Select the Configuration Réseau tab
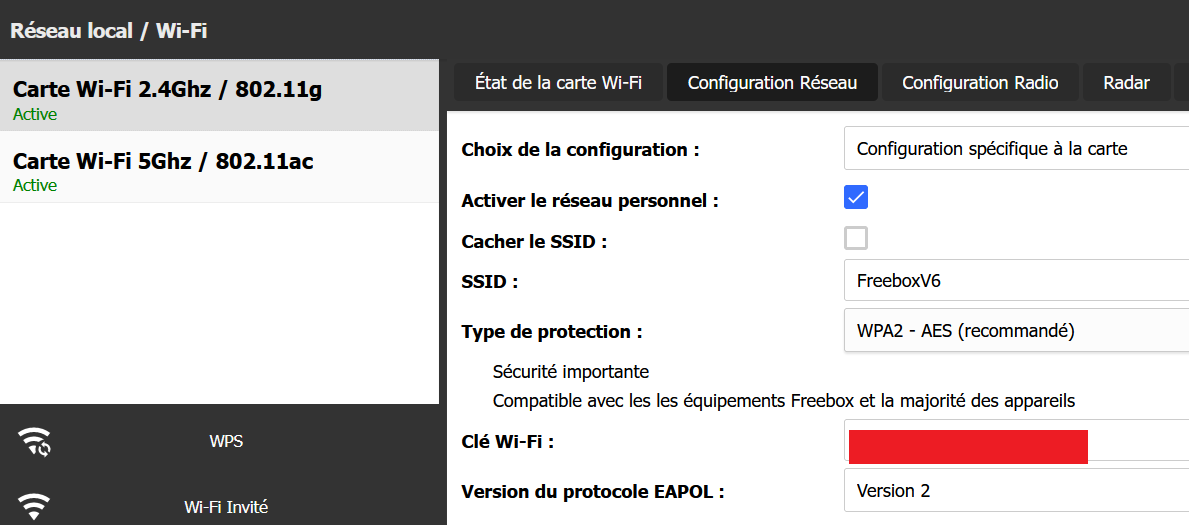 click(x=772, y=83)
